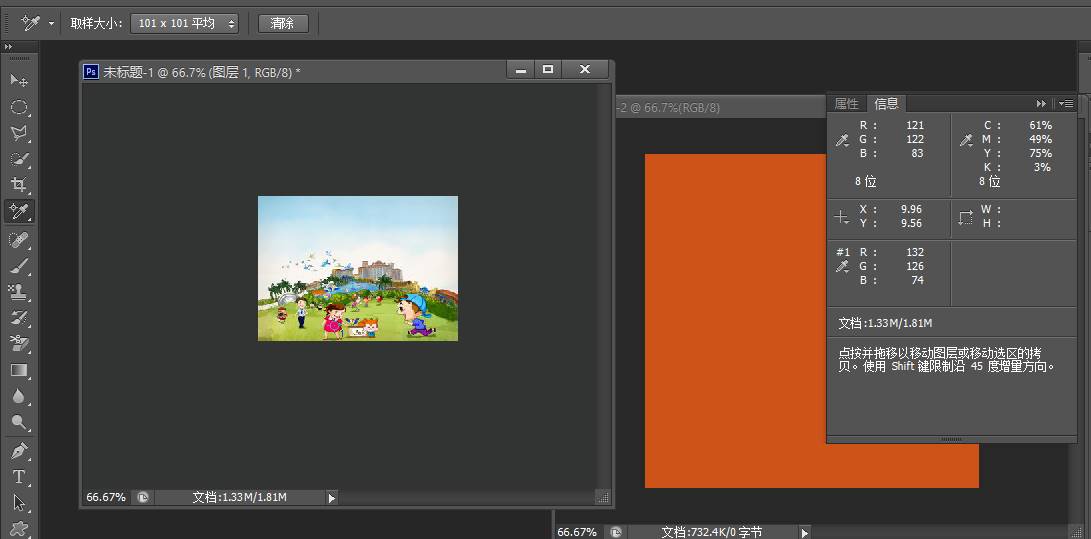This screenshot has width=1091, height=539.
Task: Click the #1 color sampler eyedropper icon
Action: pos(843,267)
